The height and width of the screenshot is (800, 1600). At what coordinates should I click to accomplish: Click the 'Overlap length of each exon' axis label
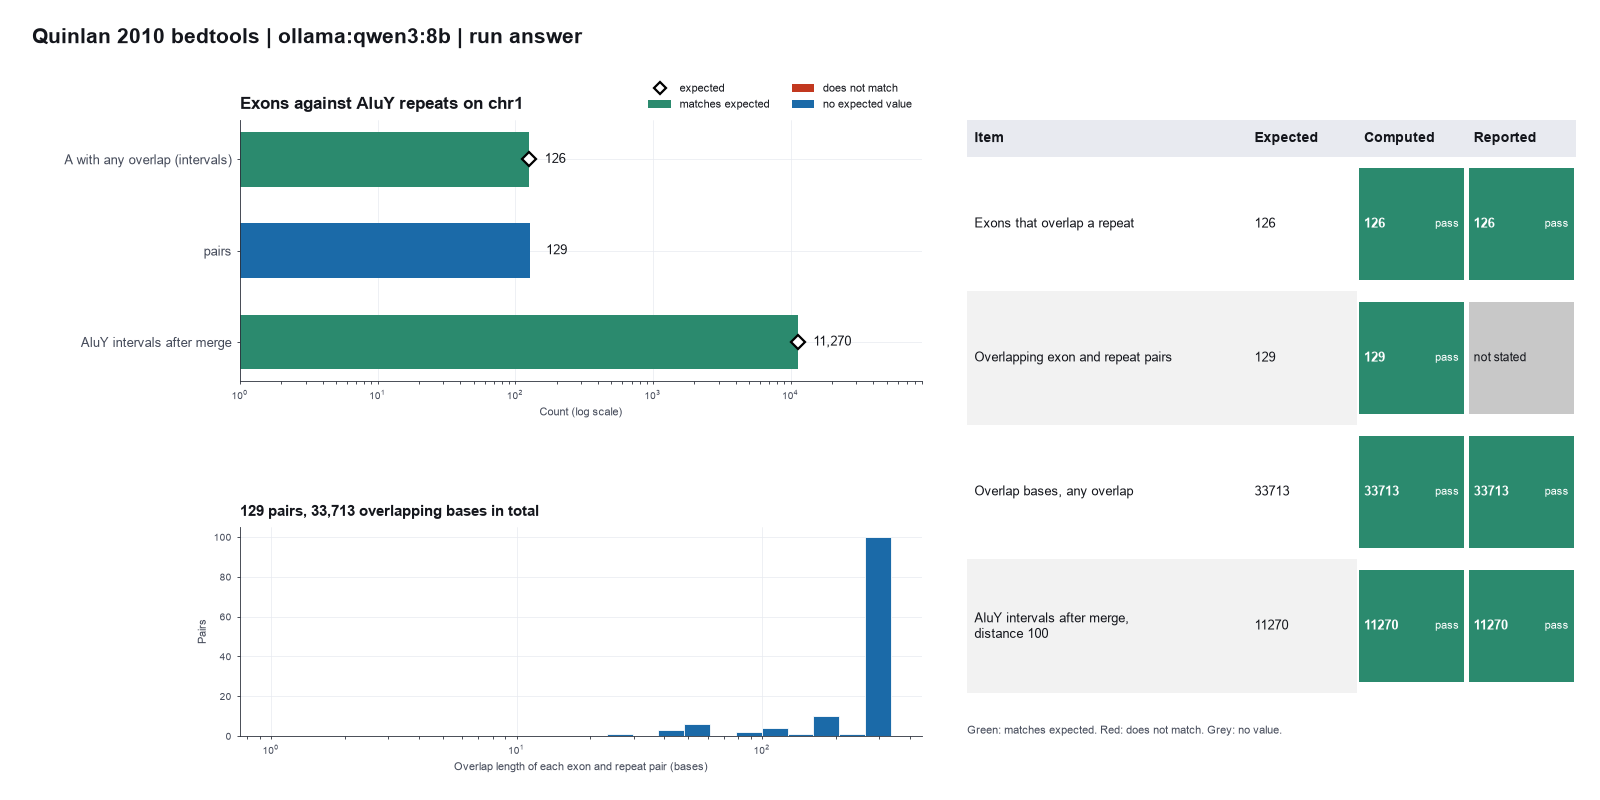click(581, 767)
